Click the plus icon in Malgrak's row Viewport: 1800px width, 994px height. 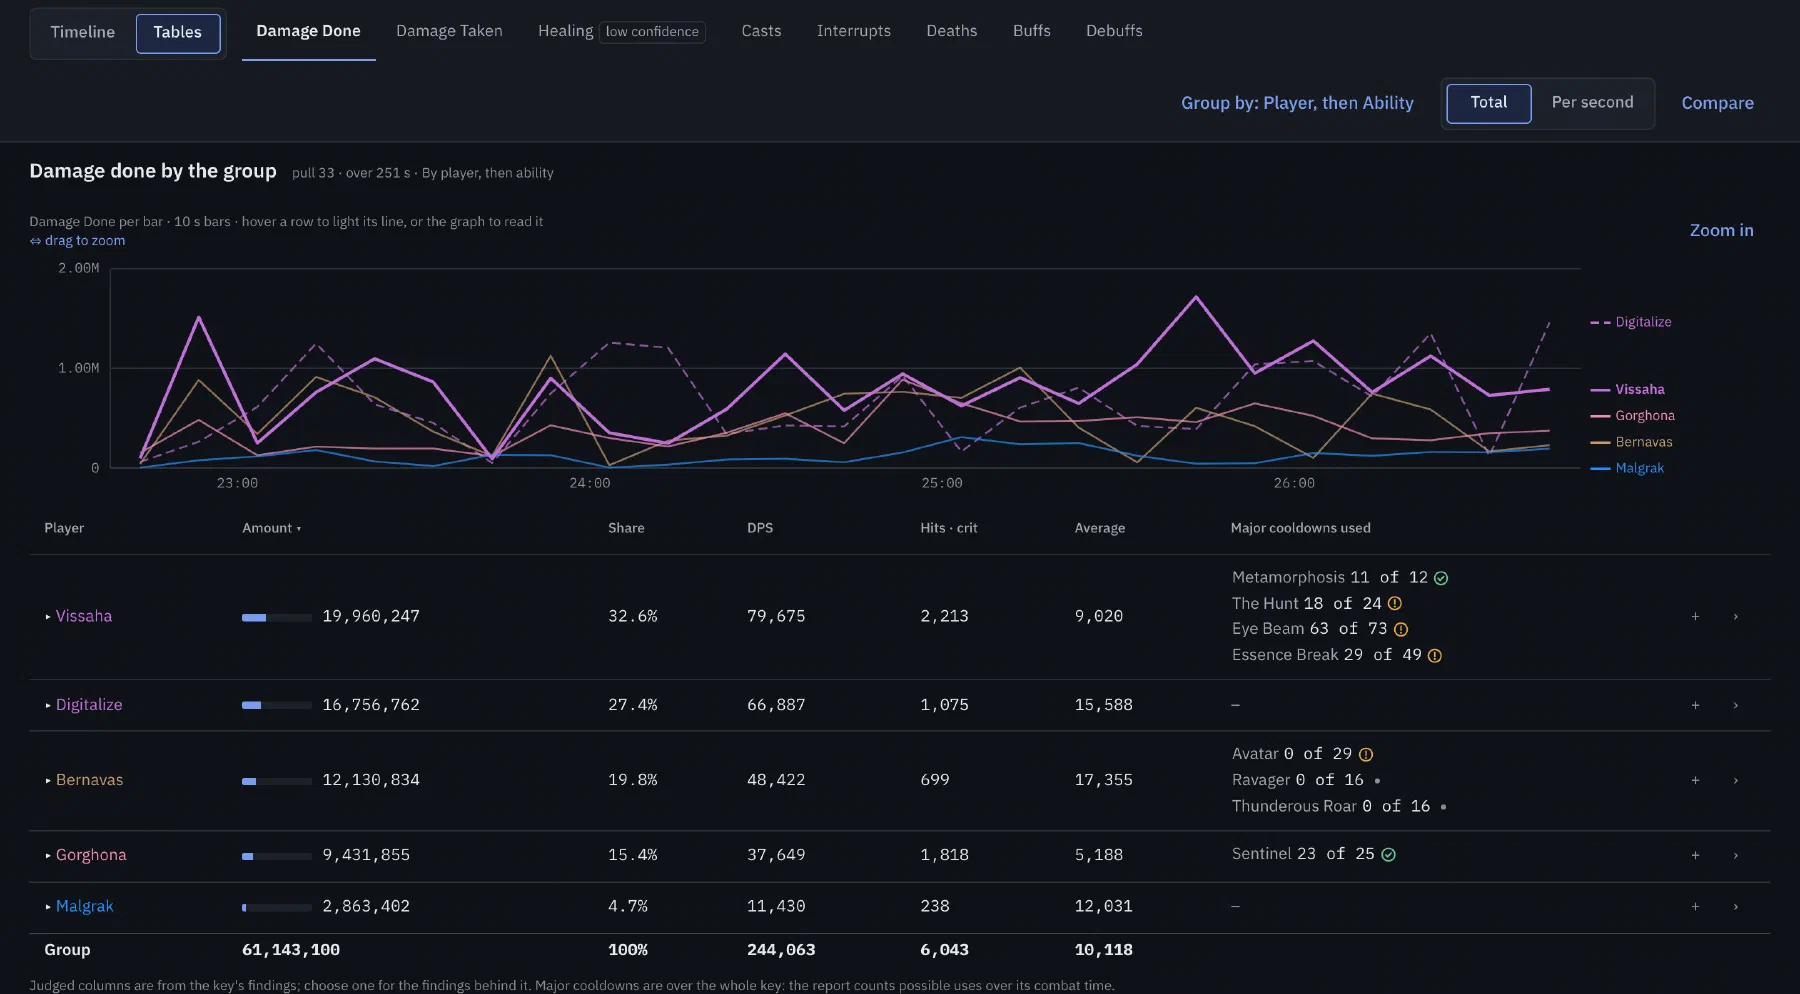click(1695, 906)
